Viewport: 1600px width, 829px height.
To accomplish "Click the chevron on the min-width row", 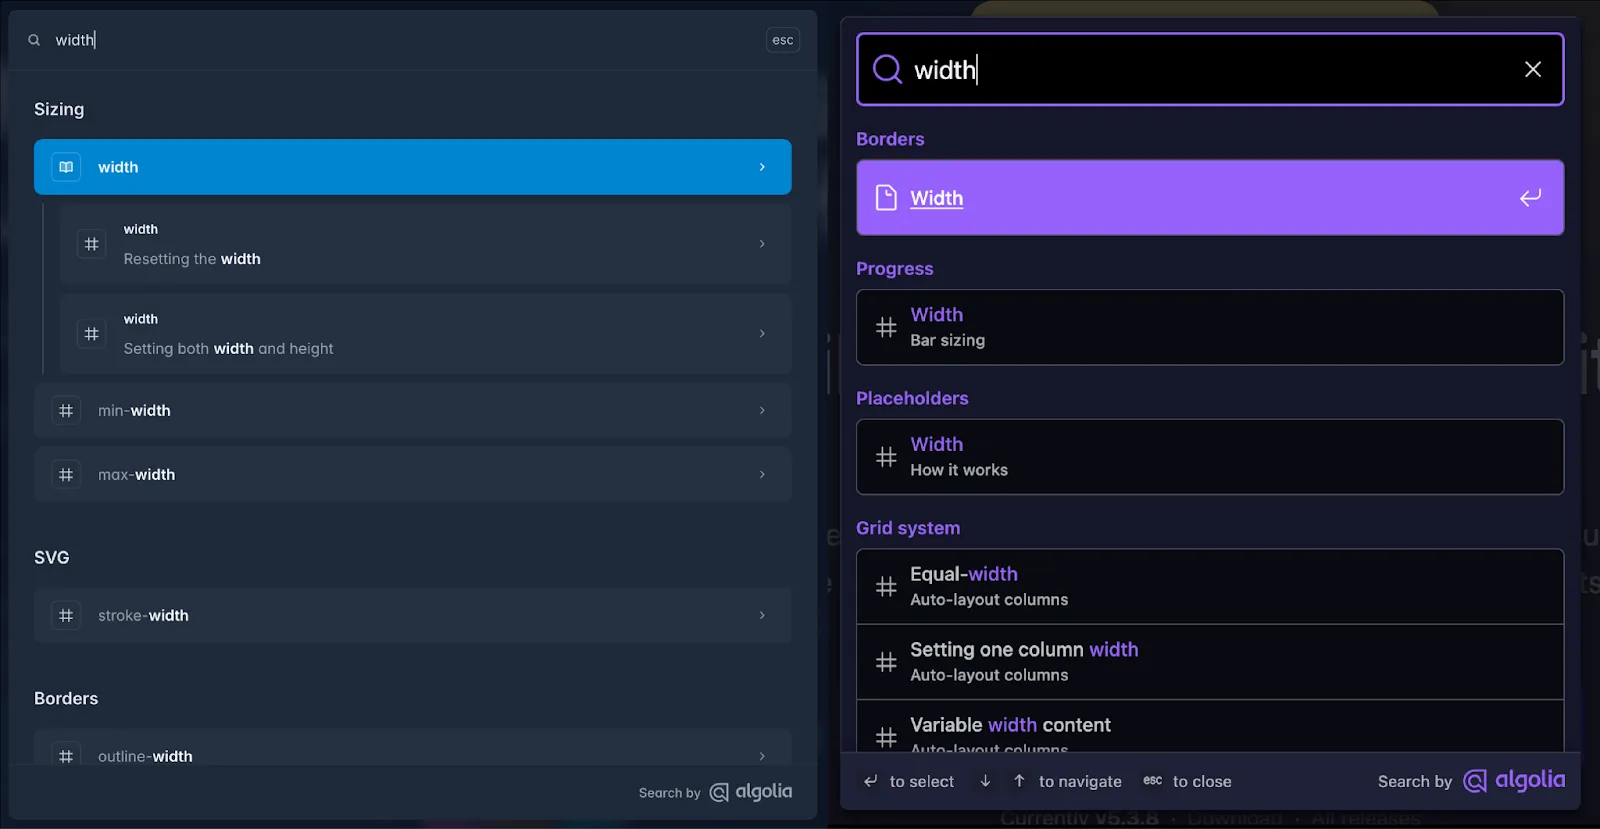I will pos(762,411).
